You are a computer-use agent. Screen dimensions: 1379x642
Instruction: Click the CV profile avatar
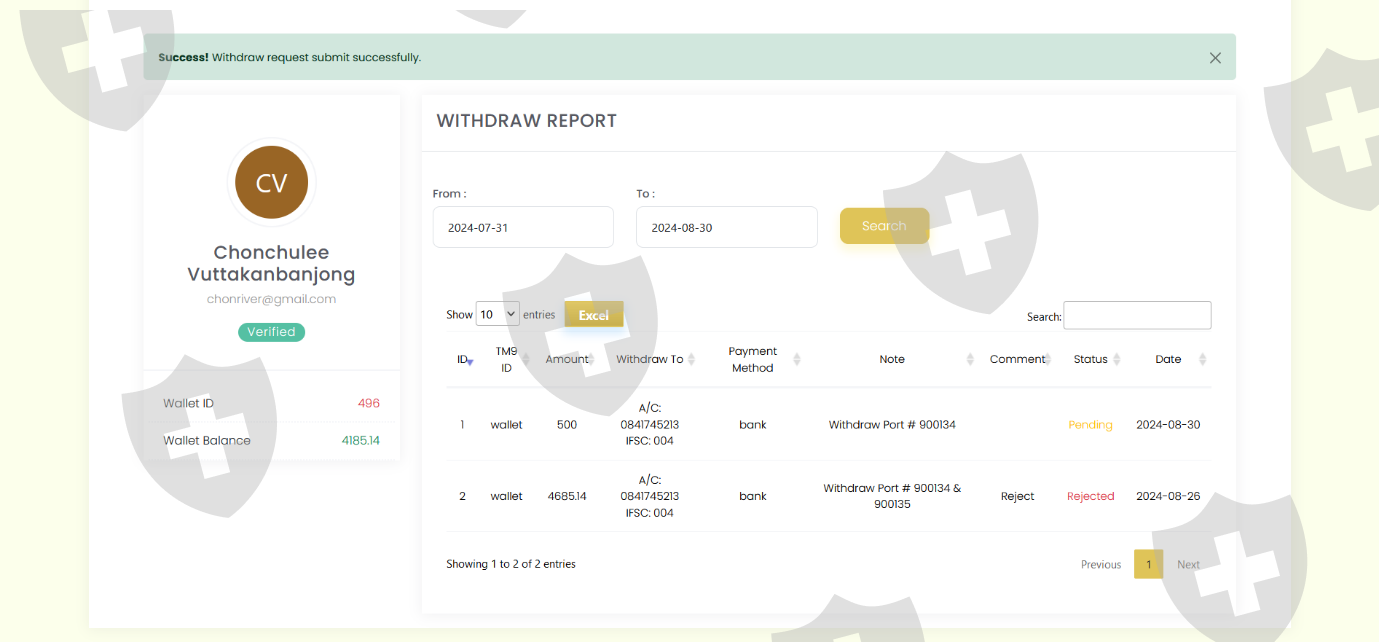[x=271, y=183]
